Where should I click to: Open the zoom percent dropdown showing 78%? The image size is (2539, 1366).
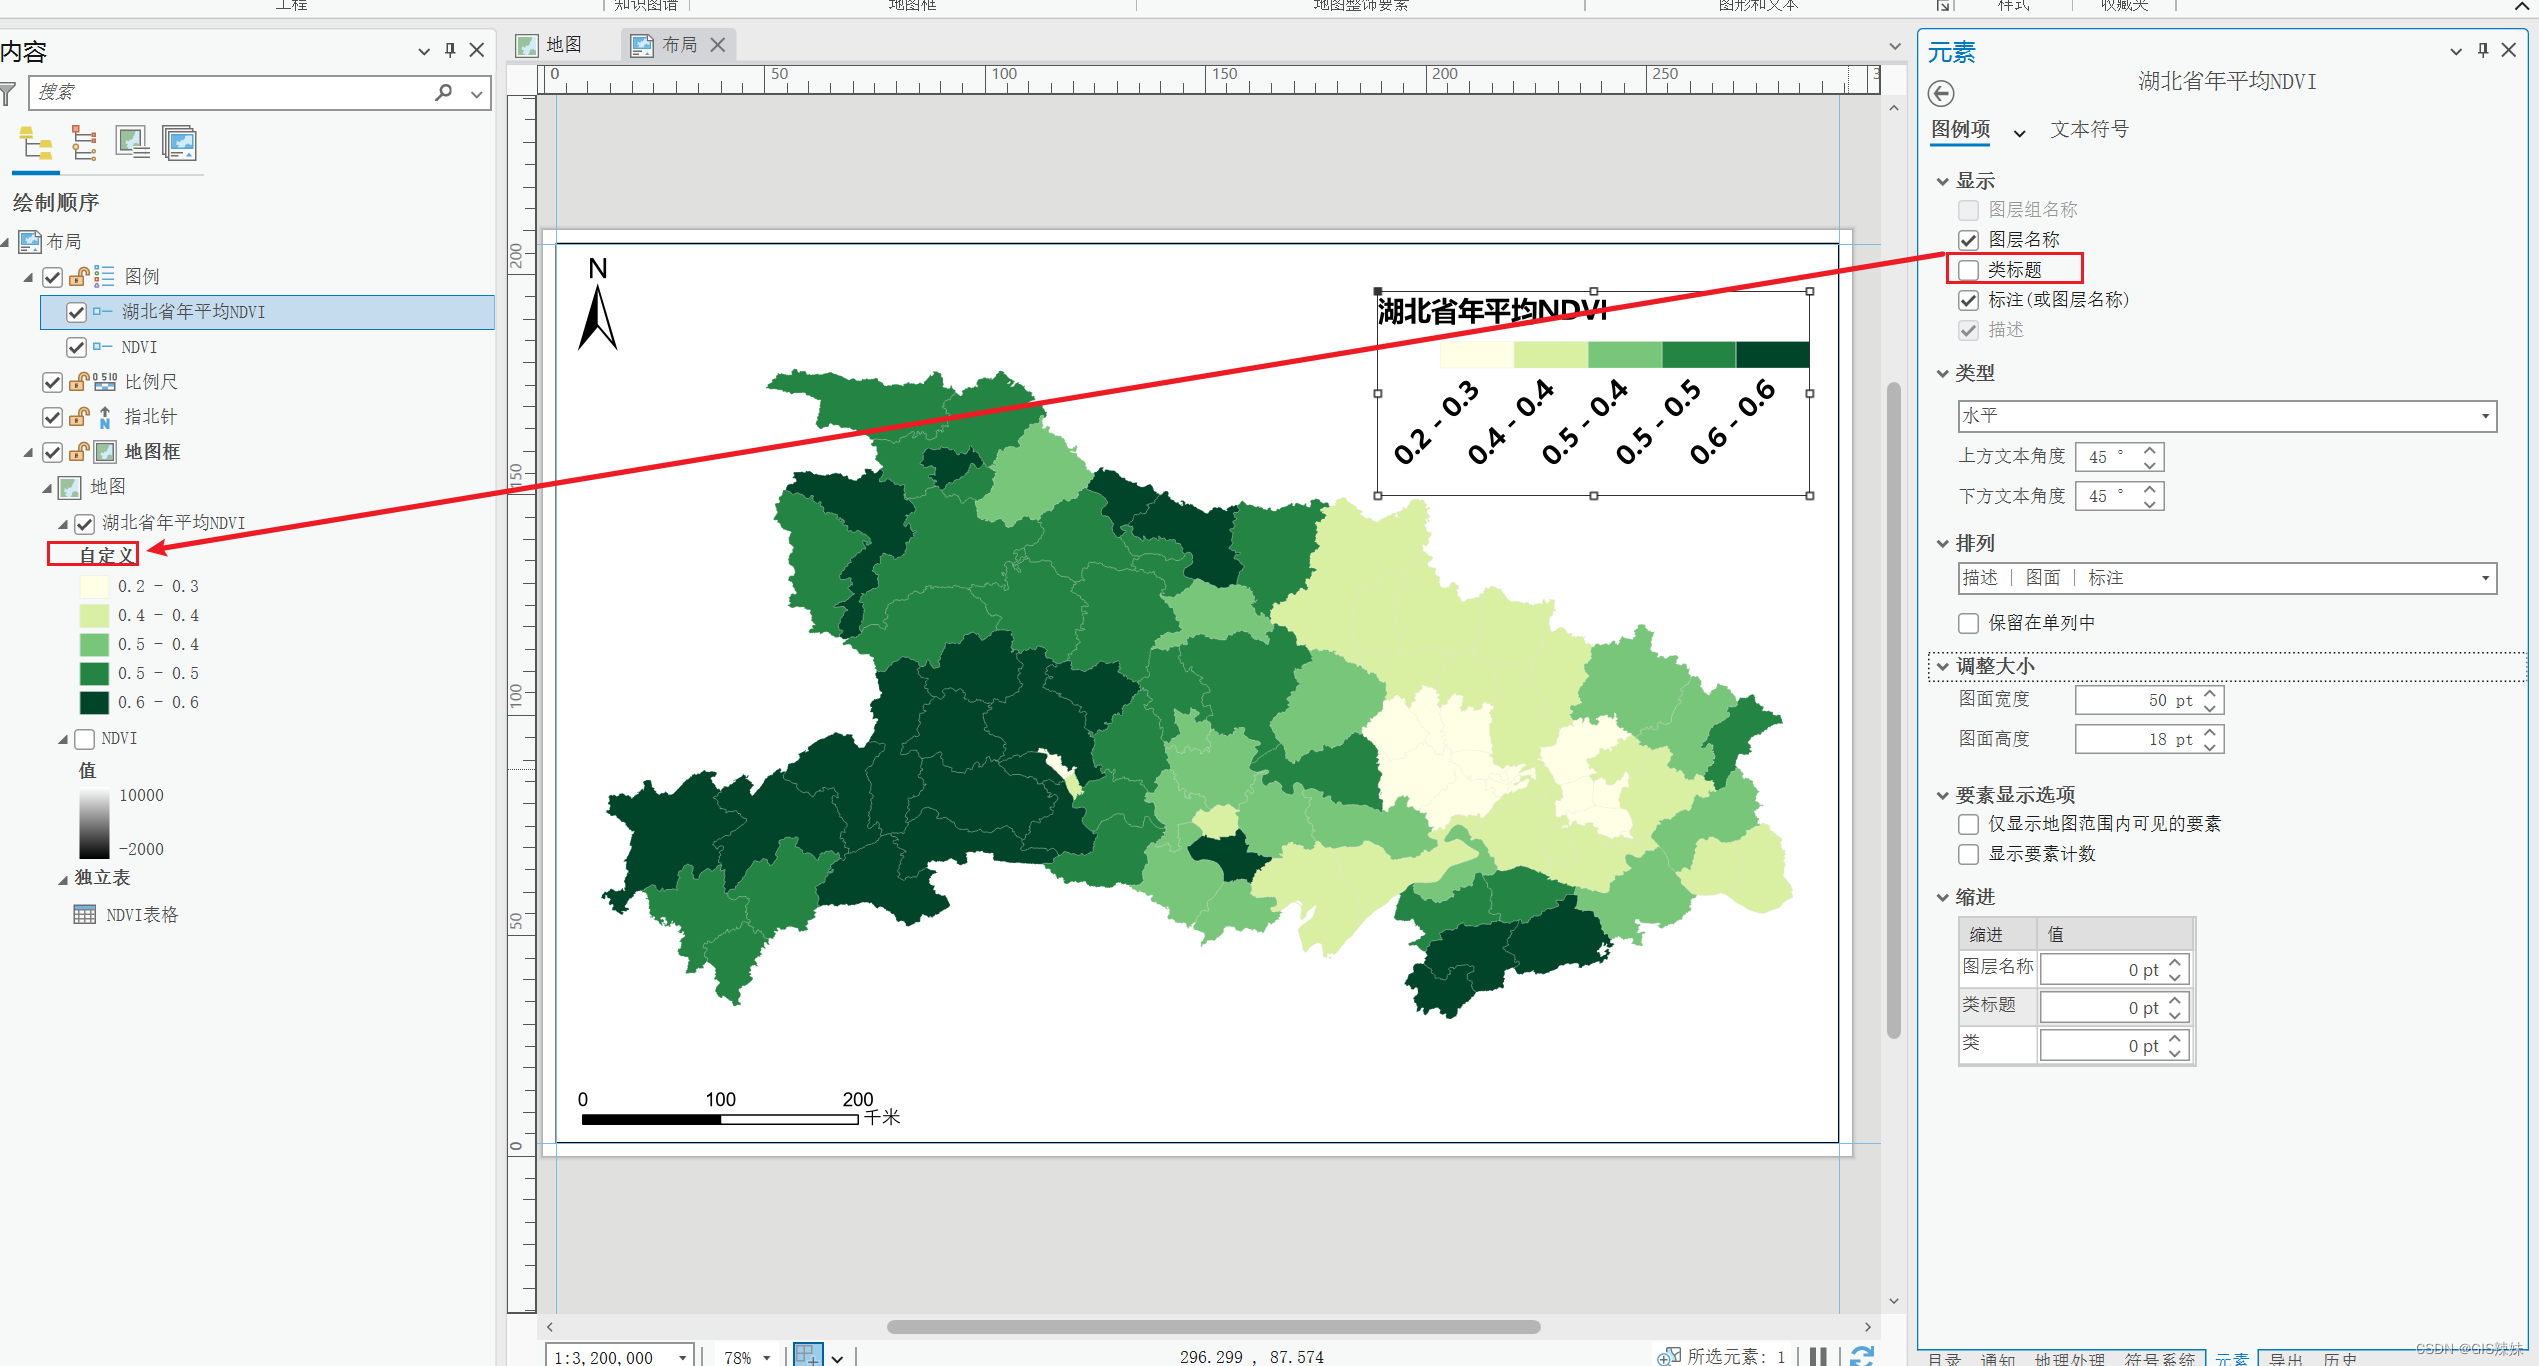(x=767, y=1357)
